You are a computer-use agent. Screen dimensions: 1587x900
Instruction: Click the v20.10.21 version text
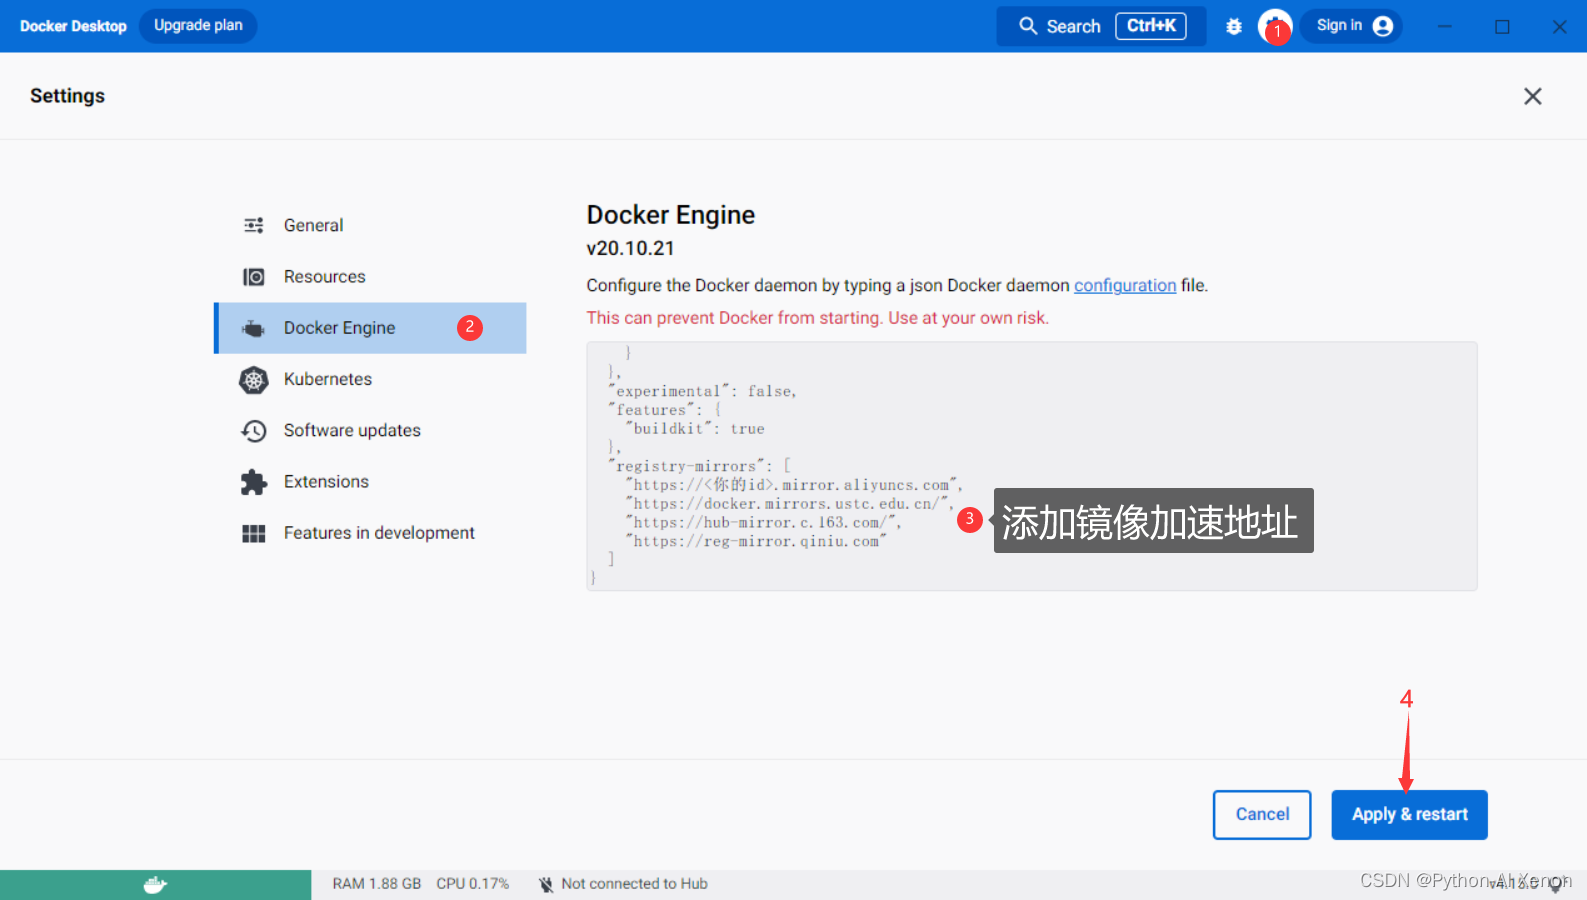click(x=631, y=248)
